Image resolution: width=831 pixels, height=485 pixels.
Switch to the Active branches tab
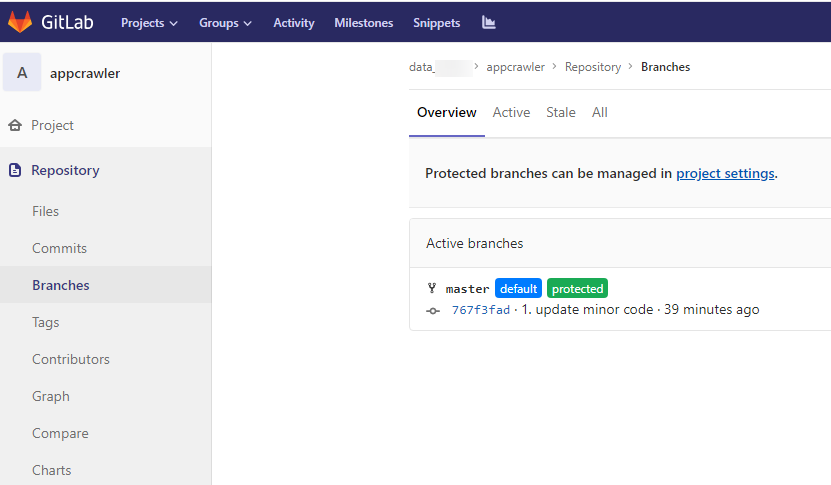click(511, 112)
